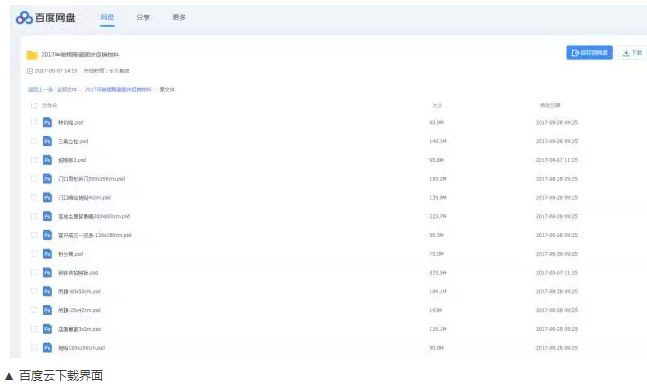Sort files by the 文件名 column header
The image size is (647, 391).
(x=50, y=106)
